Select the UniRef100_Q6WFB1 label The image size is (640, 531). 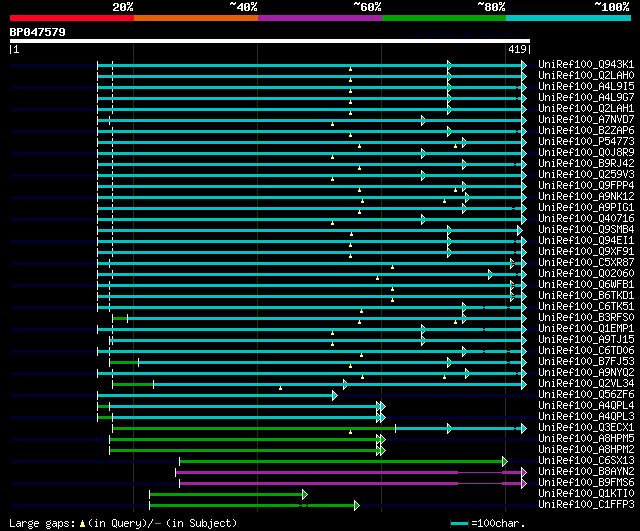pyautogui.click(x=586, y=285)
